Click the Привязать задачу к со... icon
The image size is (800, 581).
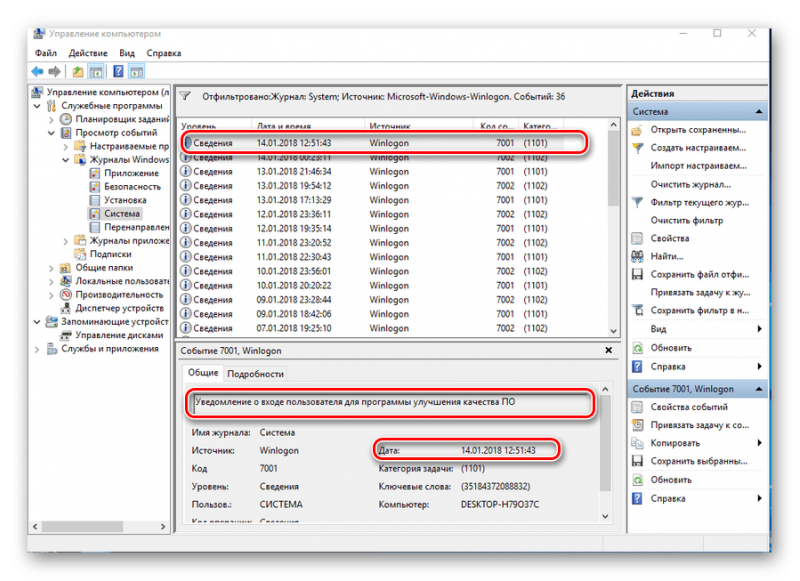click(637, 425)
